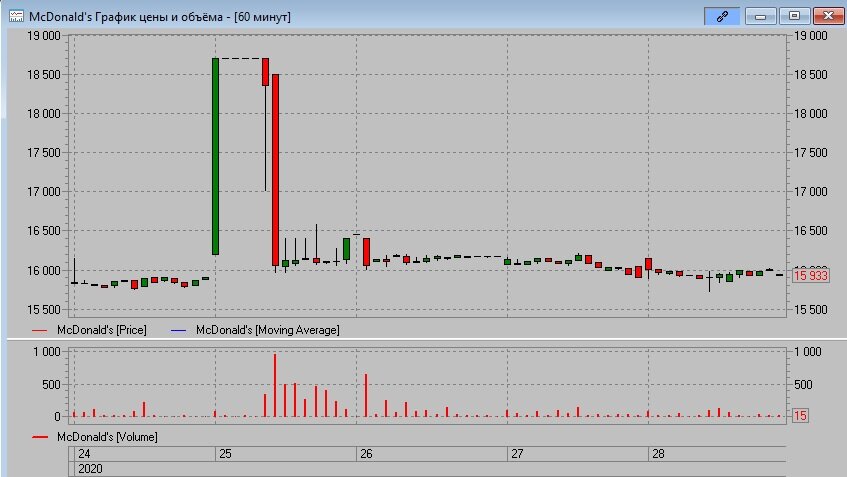Viewport: 847px width, 477px height.
Task: Click the 2020 year label on axis
Action: click(x=90, y=468)
